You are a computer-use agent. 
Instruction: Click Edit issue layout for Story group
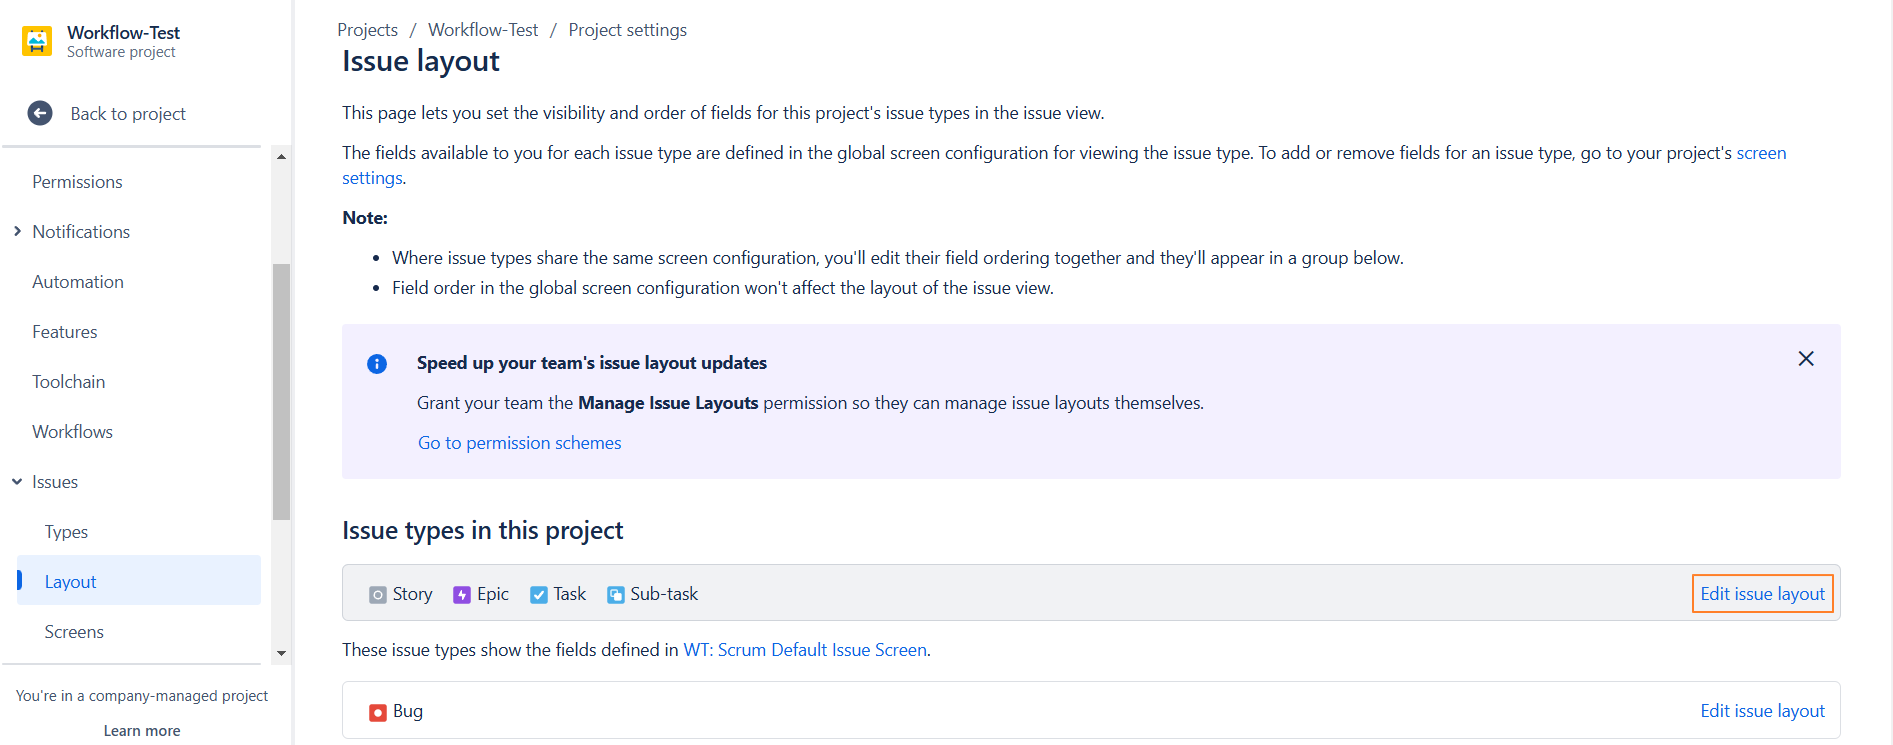tap(1762, 594)
